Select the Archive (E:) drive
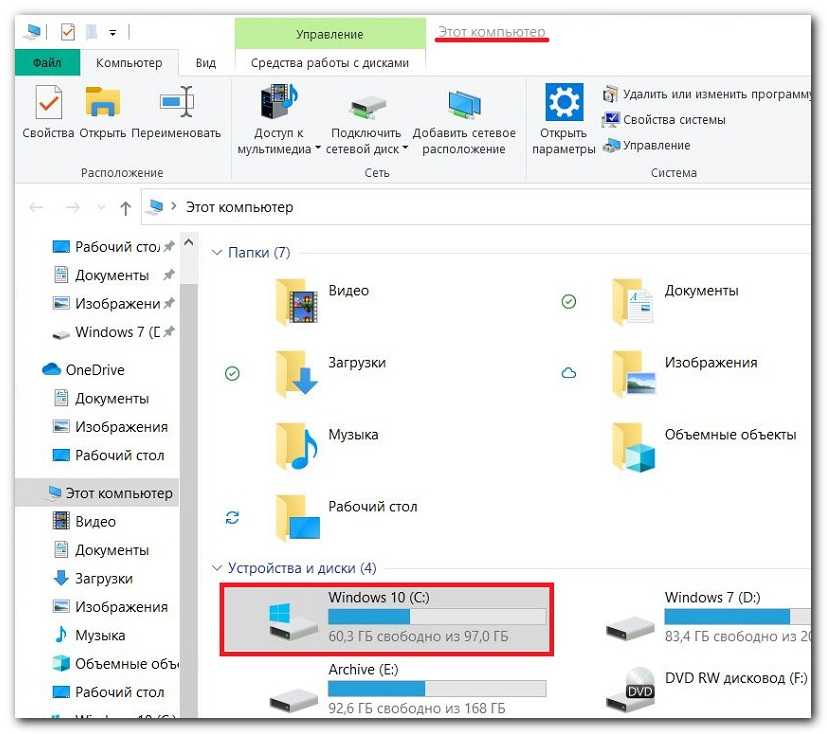827x734 pixels. (407, 691)
